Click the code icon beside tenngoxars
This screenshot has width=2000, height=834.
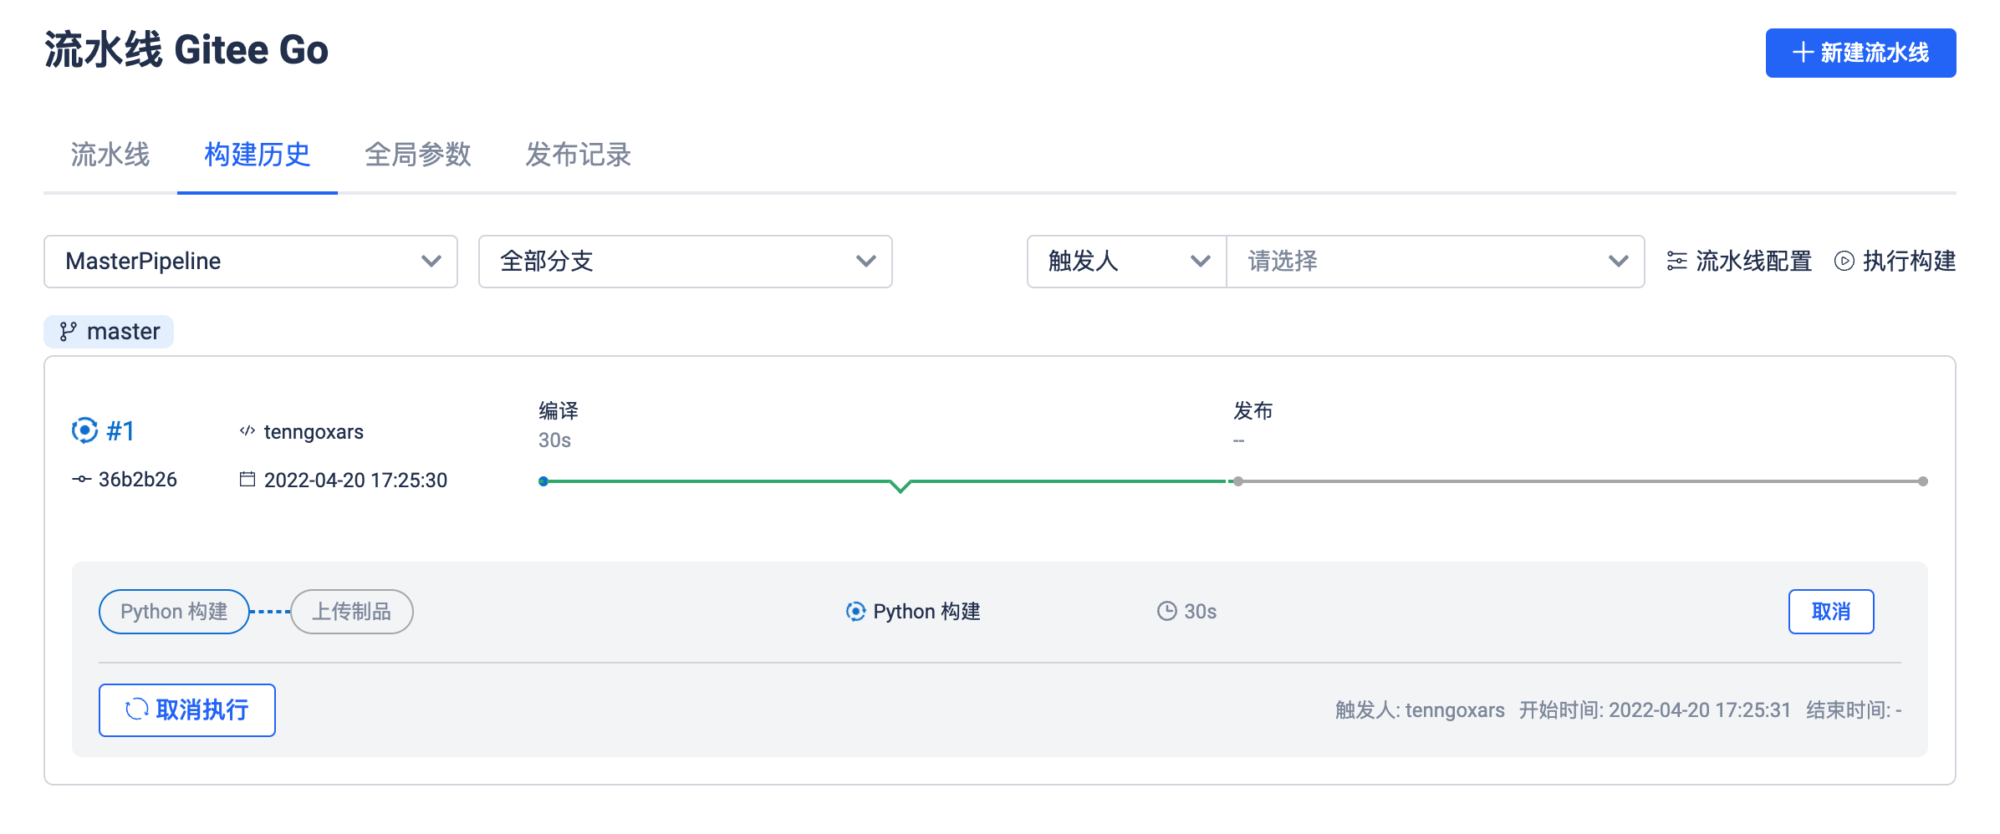pos(247,431)
